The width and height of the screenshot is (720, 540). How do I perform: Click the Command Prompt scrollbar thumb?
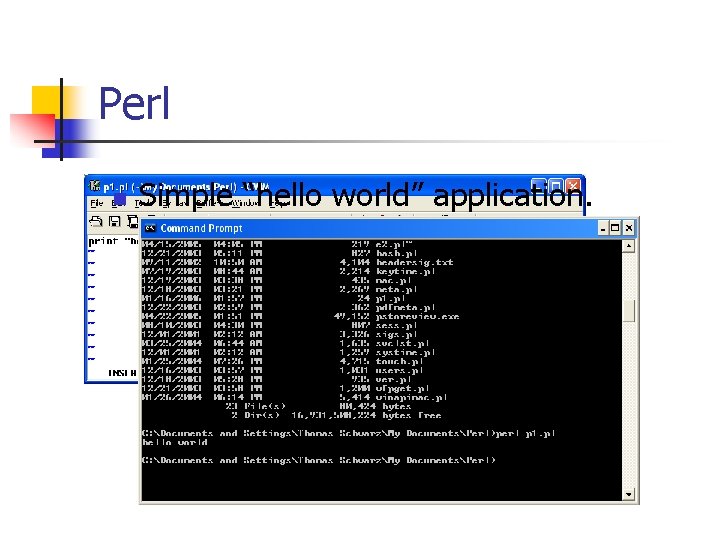(x=629, y=311)
